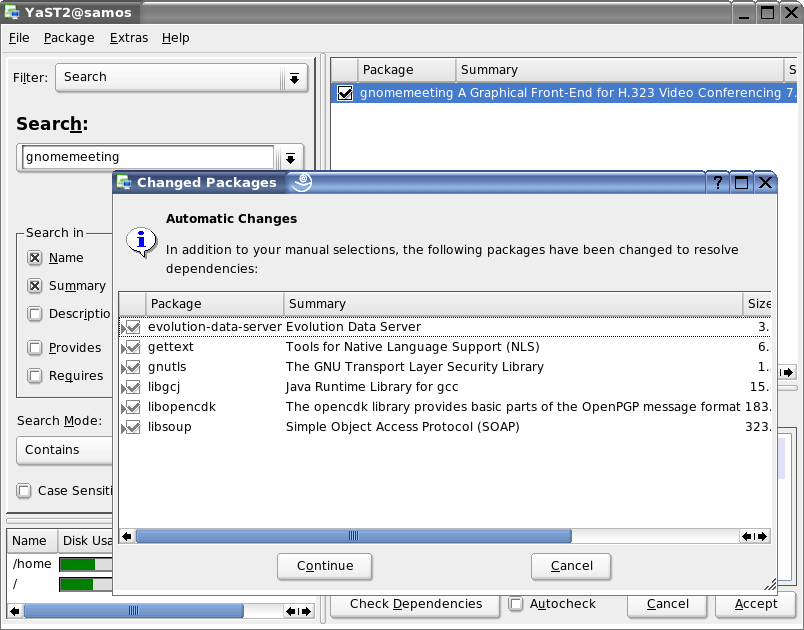
Task: Open the search history dropdown arrow
Action: [290, 157]
